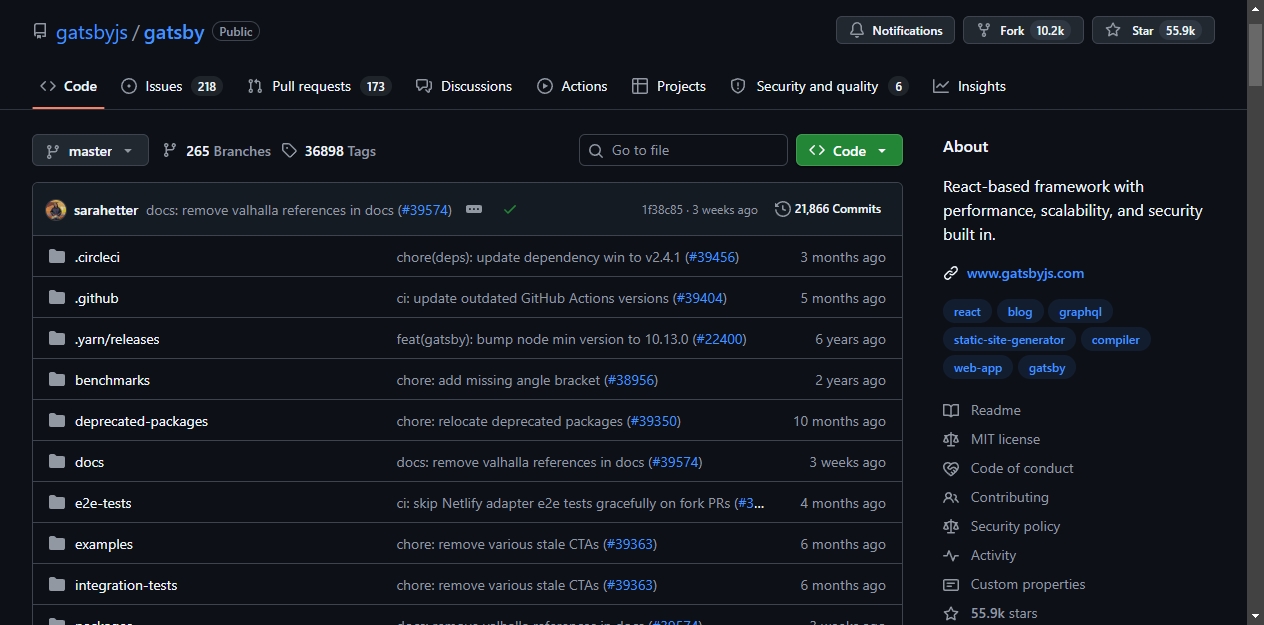Select the blog topic tag
1264x625 pixels.
point(1020,312)
